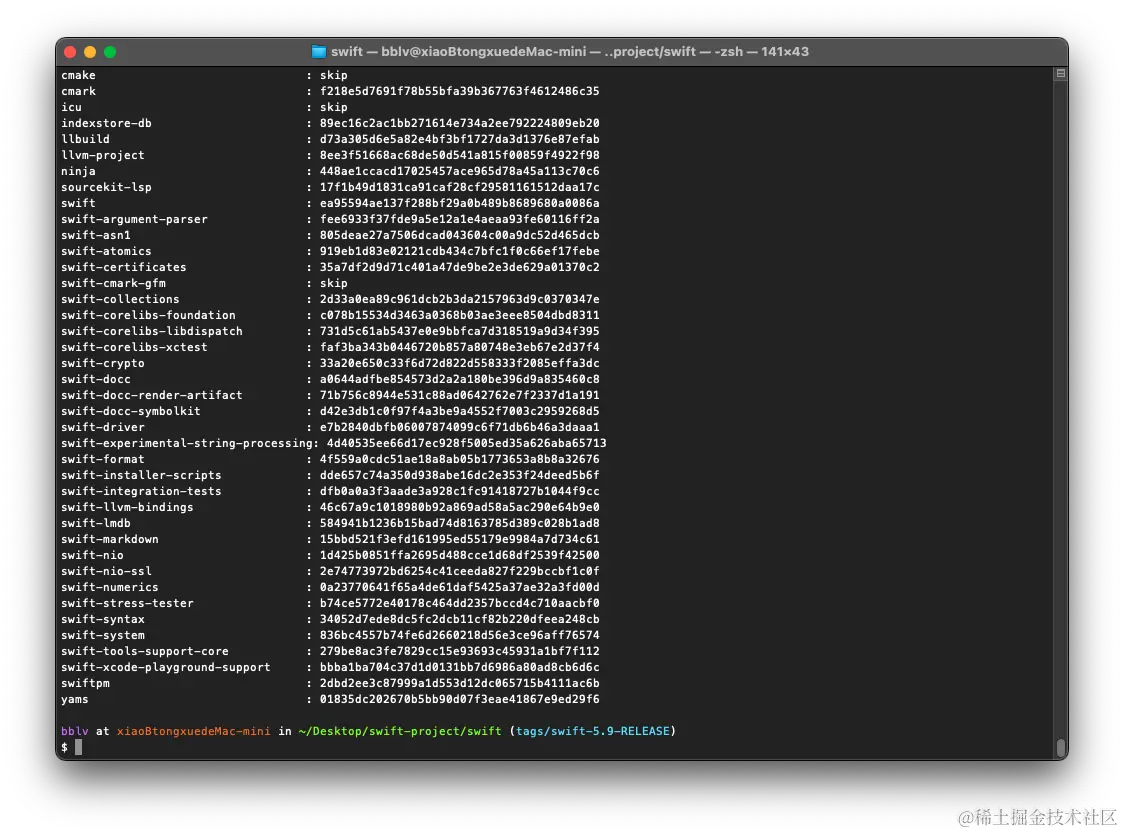Click the 'swift-collections' entry
The image size is (1124, 834).
tap(120, 299)
